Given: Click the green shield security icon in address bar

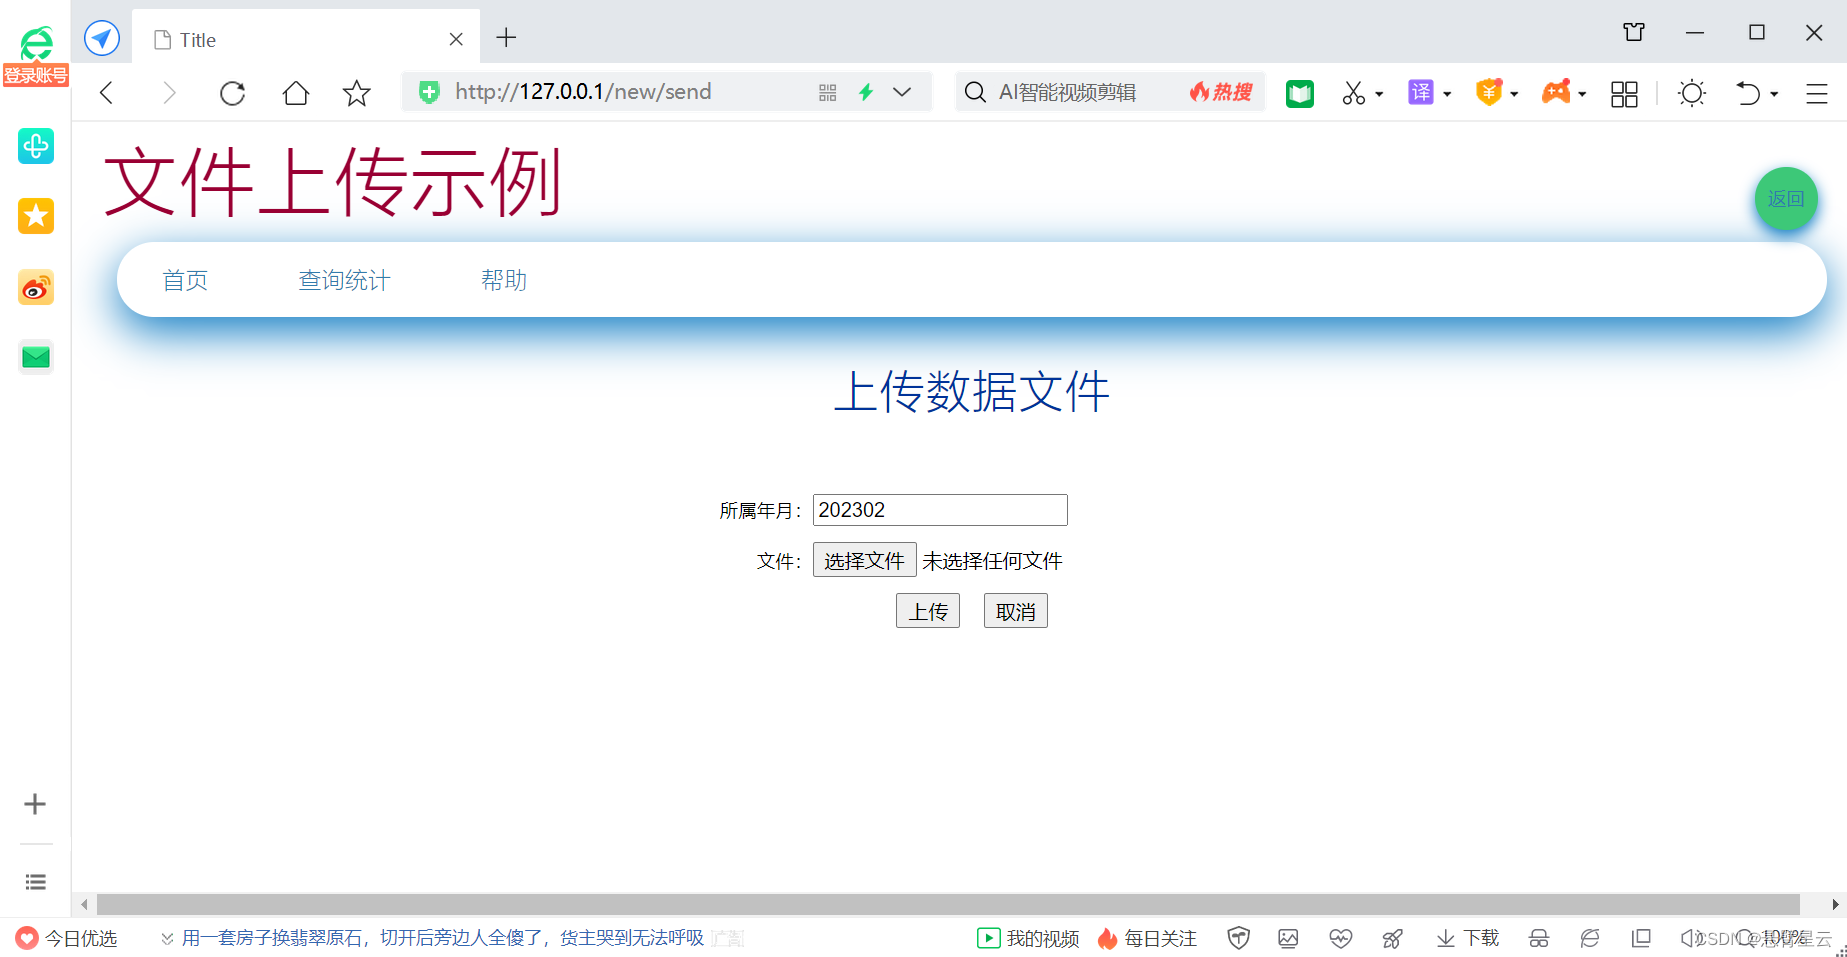Looking at the screenshot, I should click(x=429, y=92).
